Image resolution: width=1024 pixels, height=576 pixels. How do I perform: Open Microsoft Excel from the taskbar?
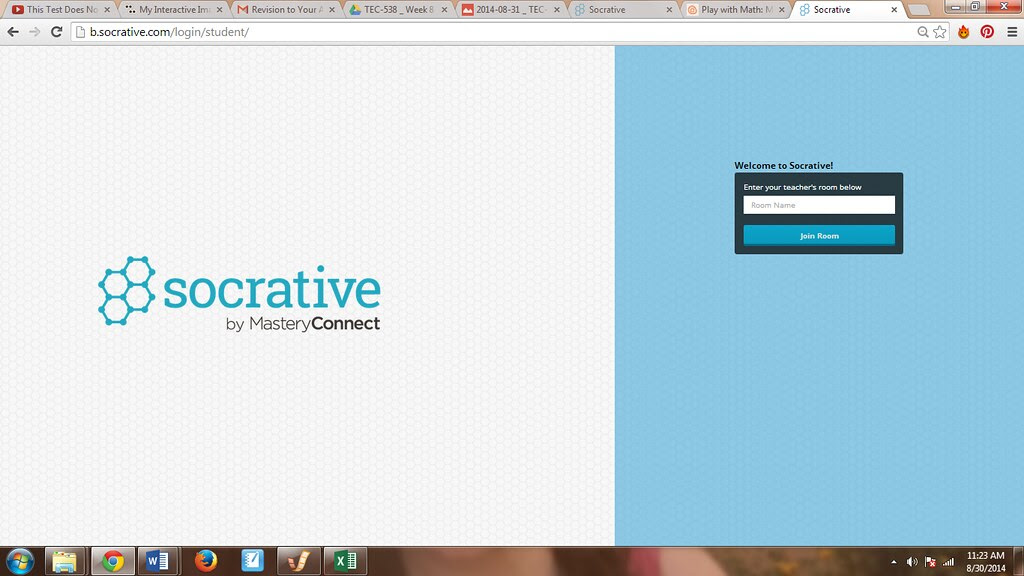[x=345, y=561]
